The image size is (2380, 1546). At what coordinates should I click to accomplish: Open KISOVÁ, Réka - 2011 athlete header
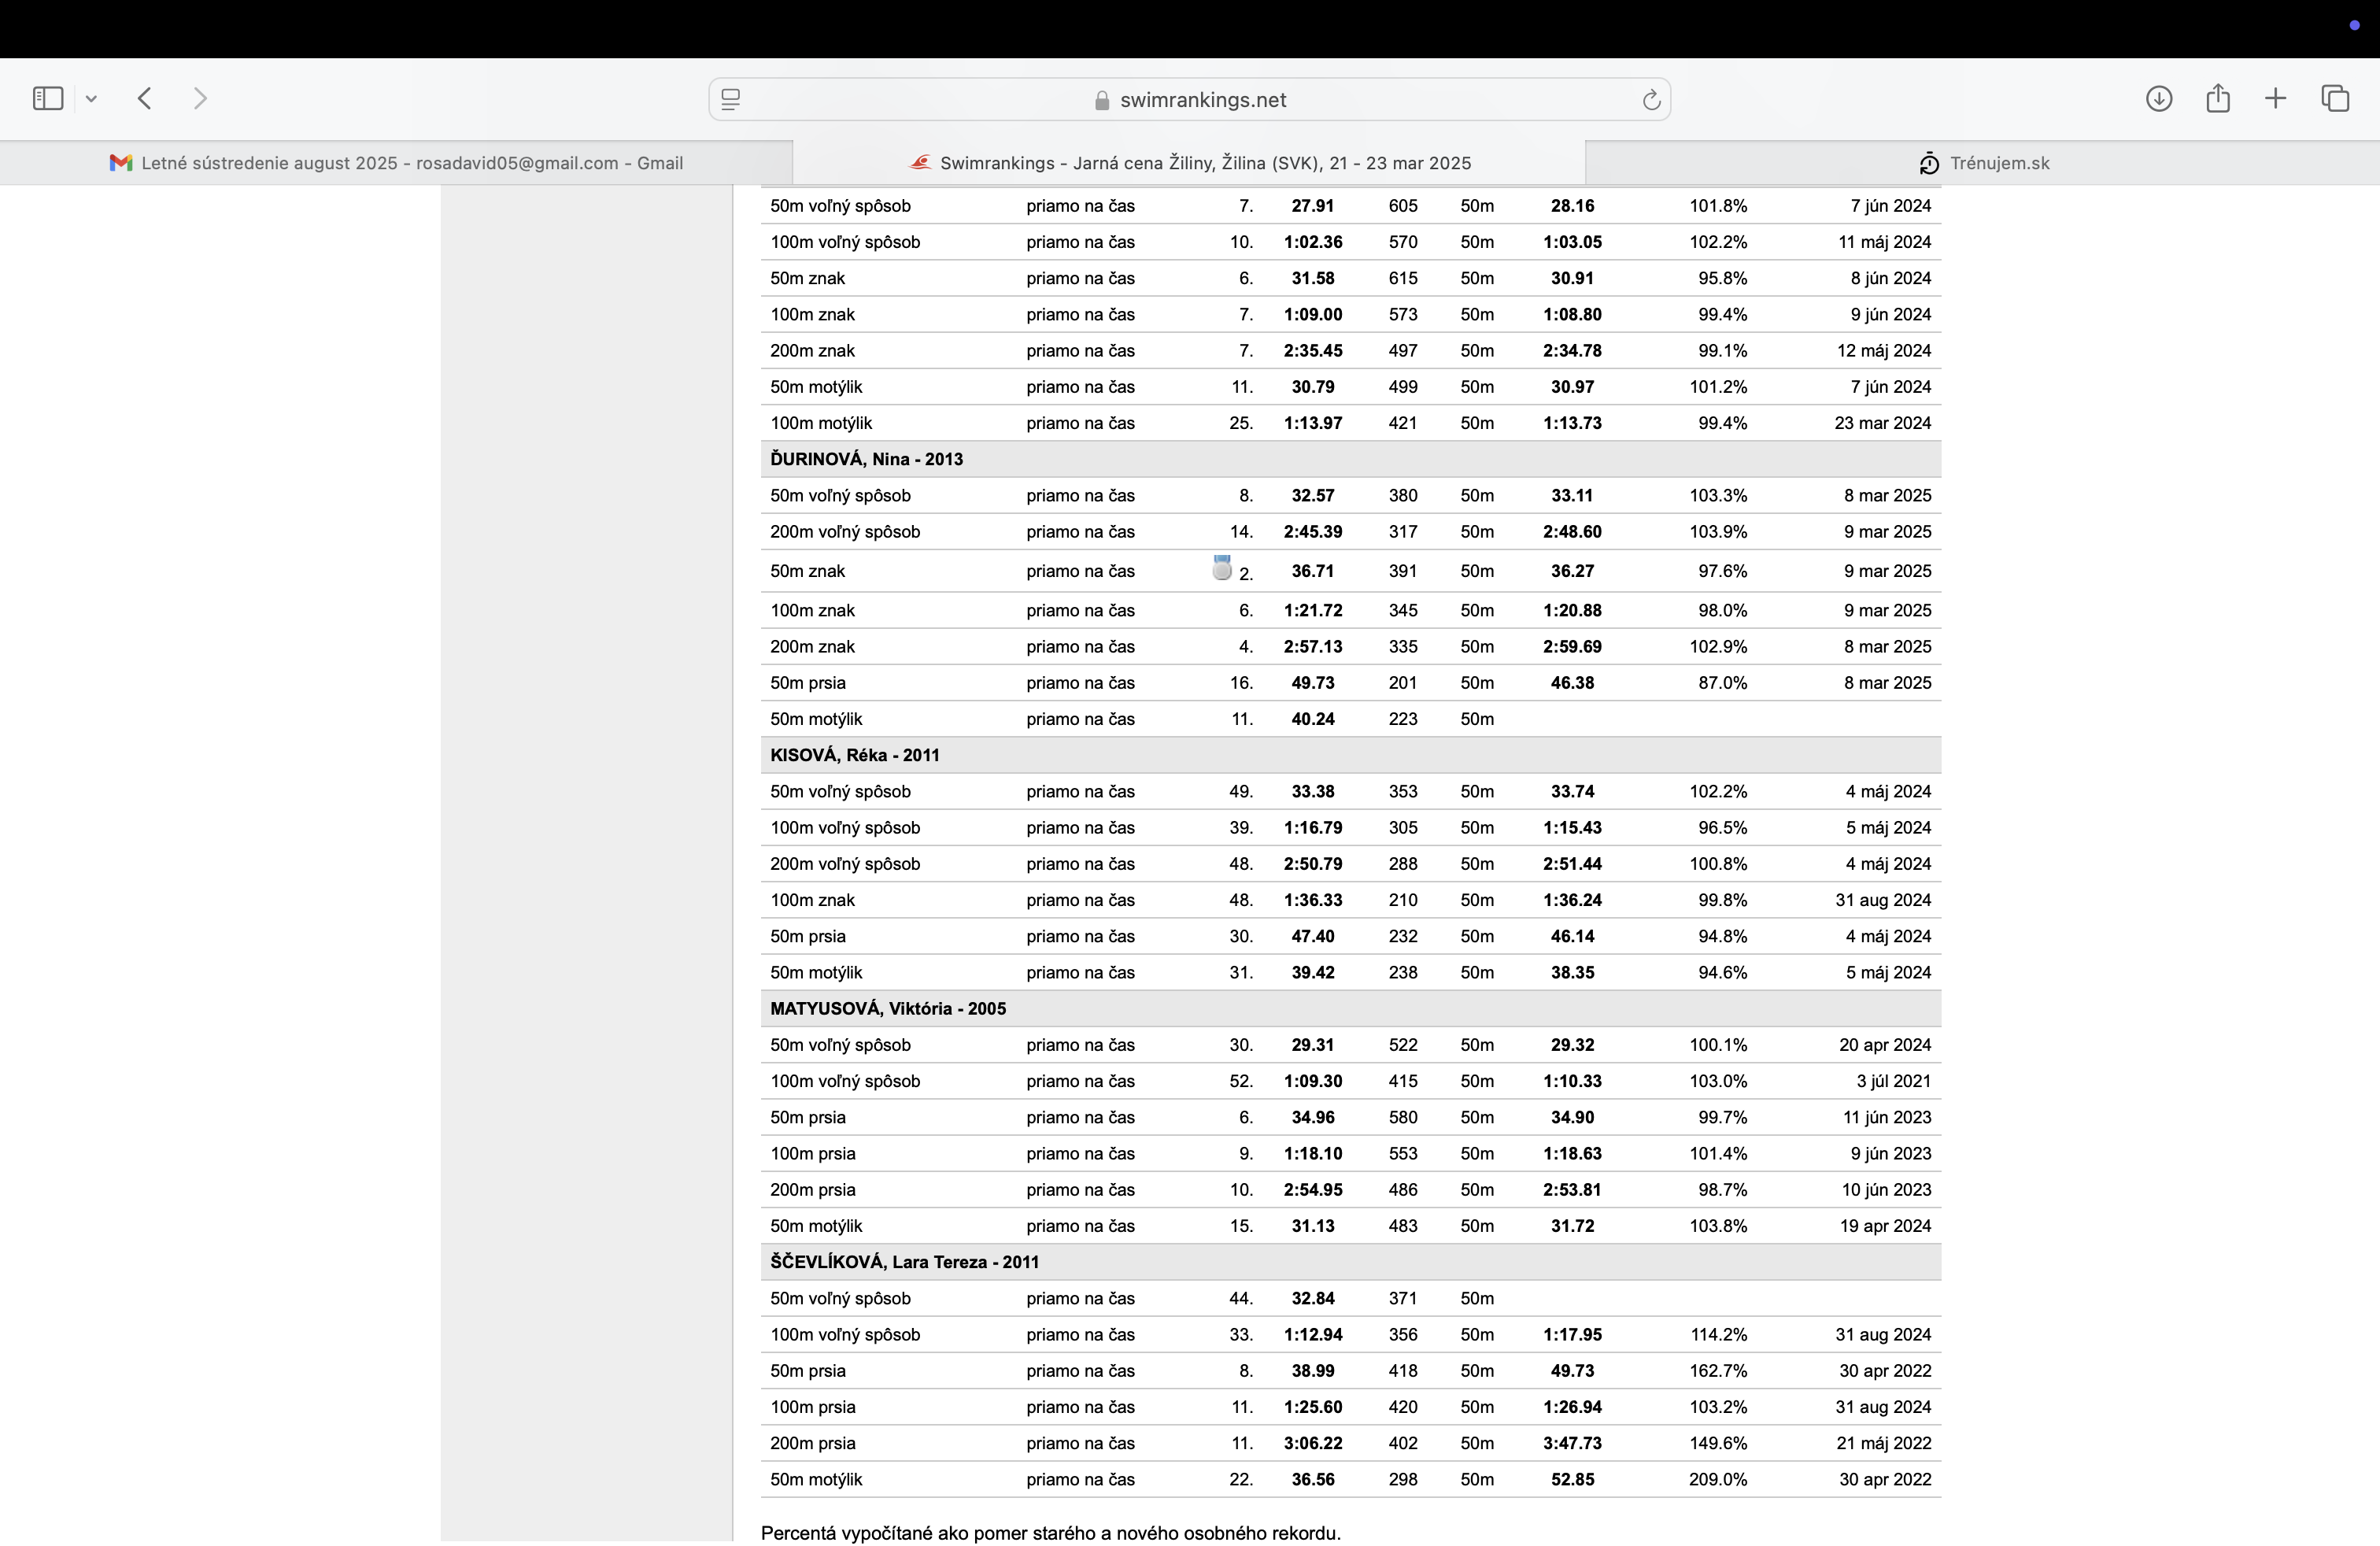[854, 755]
